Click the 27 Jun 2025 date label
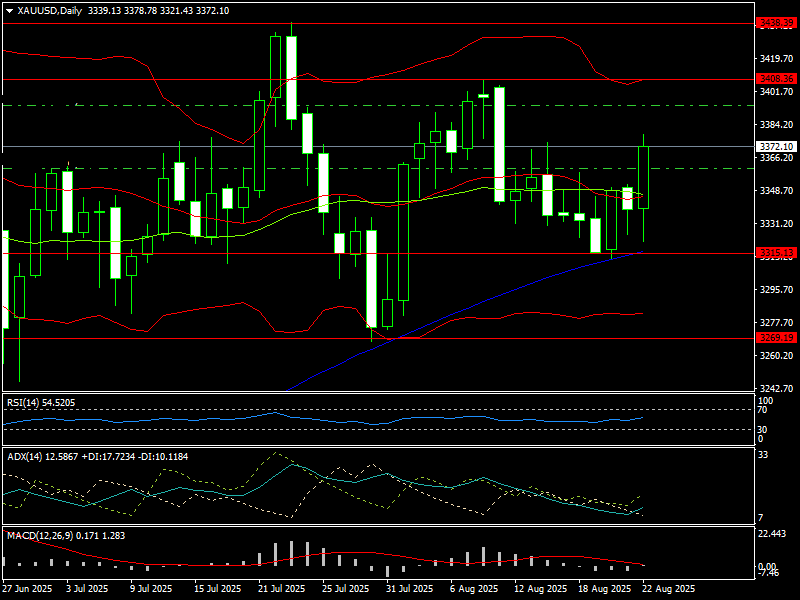Image resolution: width=800 pixels, height=600 pixels. click(28, 589)
